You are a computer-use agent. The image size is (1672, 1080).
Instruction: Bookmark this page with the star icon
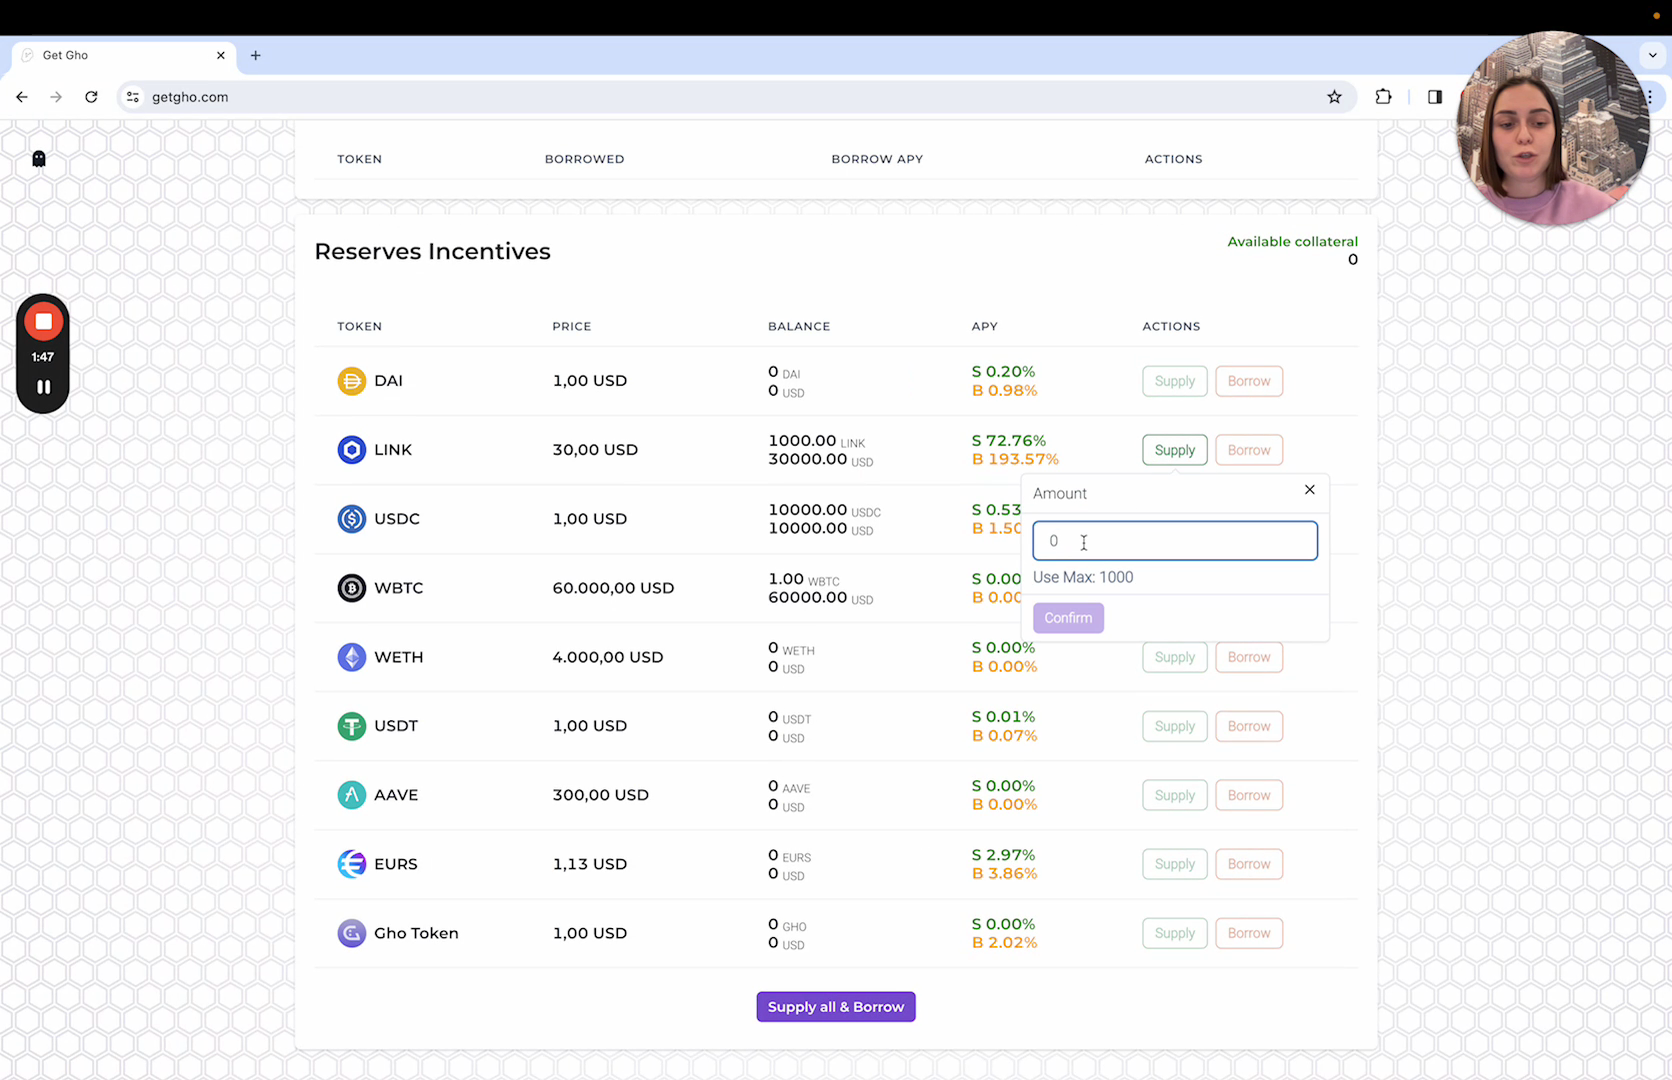1334,97
